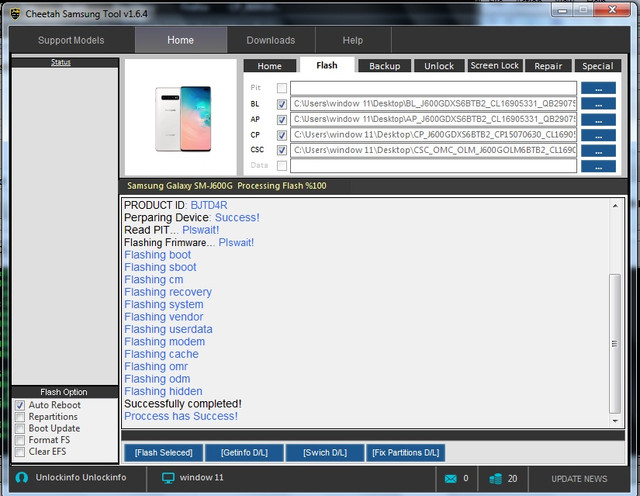Click the [Flash Seleced] button

tap(164, 453)
